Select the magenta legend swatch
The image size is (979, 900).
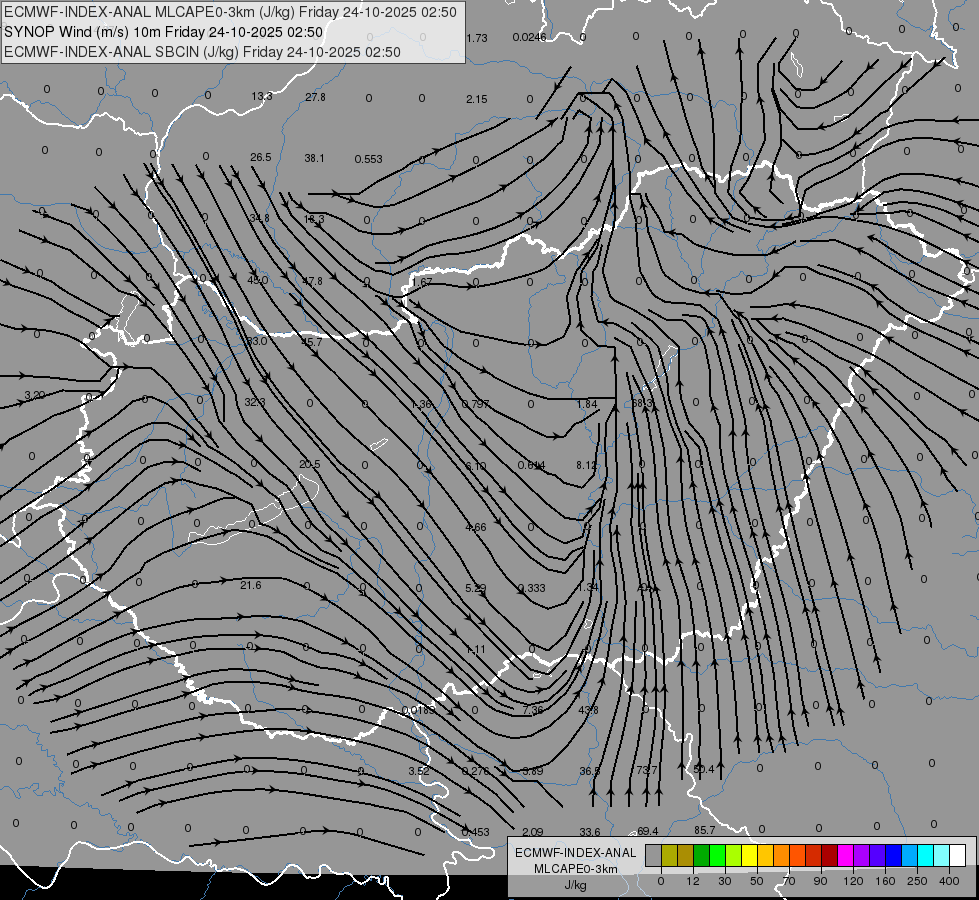(845, 855)
